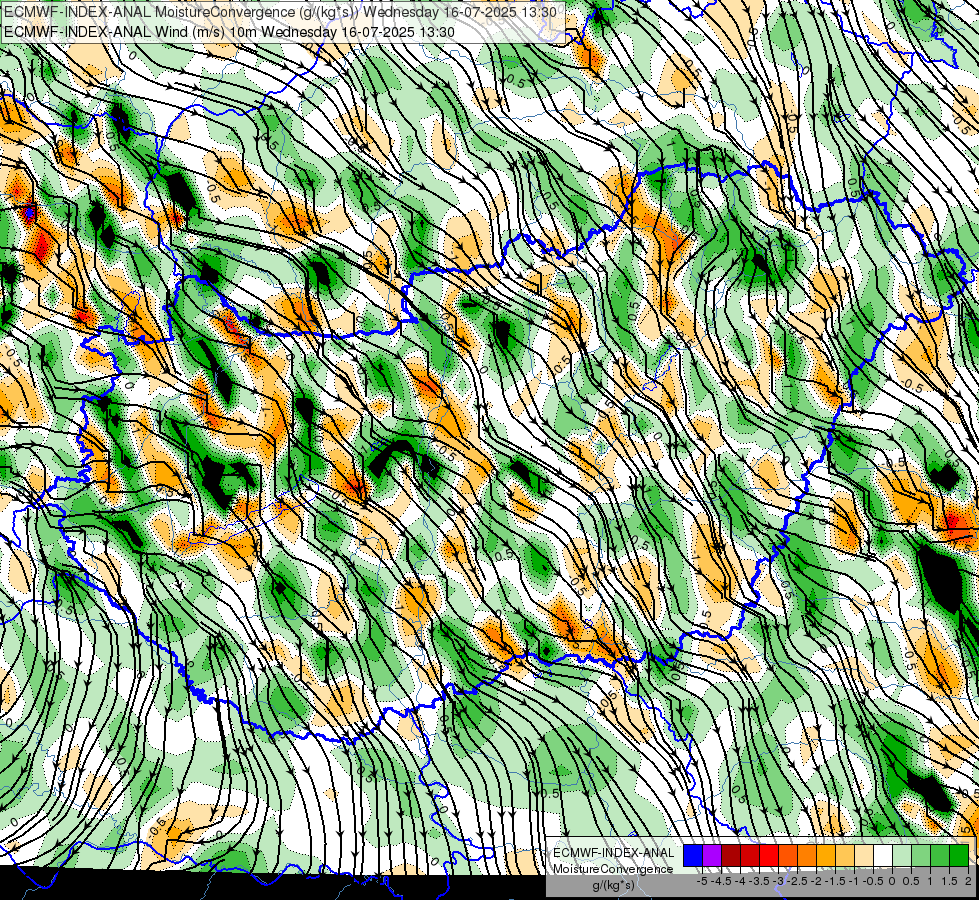Select legend swatch between -3.5 and -3

coord(769,856)
